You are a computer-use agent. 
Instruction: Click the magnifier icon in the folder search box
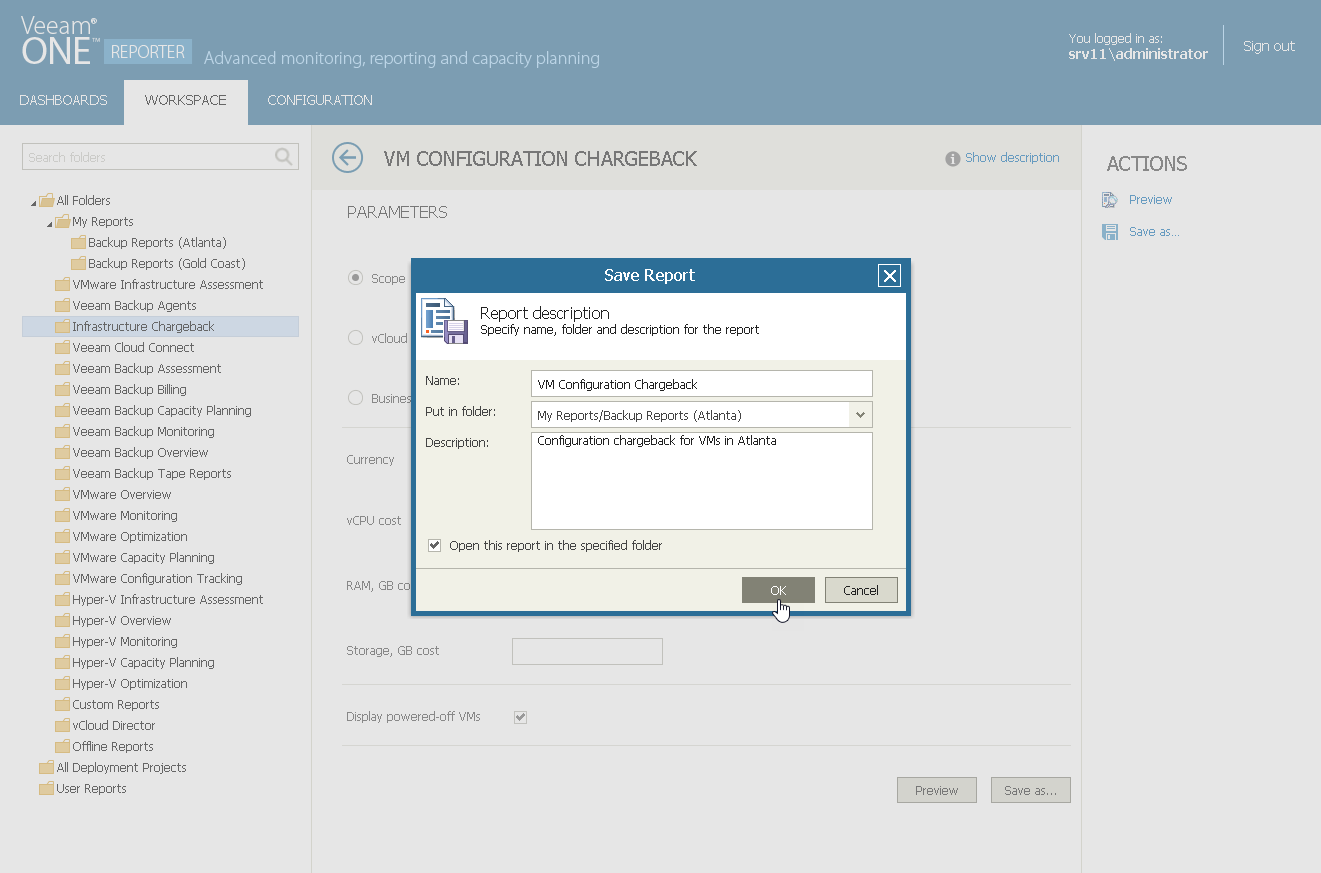pos(284,156)
